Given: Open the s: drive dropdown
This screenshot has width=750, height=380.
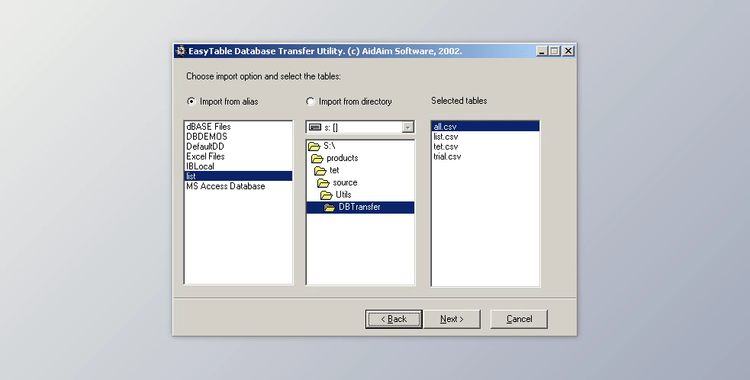Looking at the screenshot, I should (x=408, y=127).
